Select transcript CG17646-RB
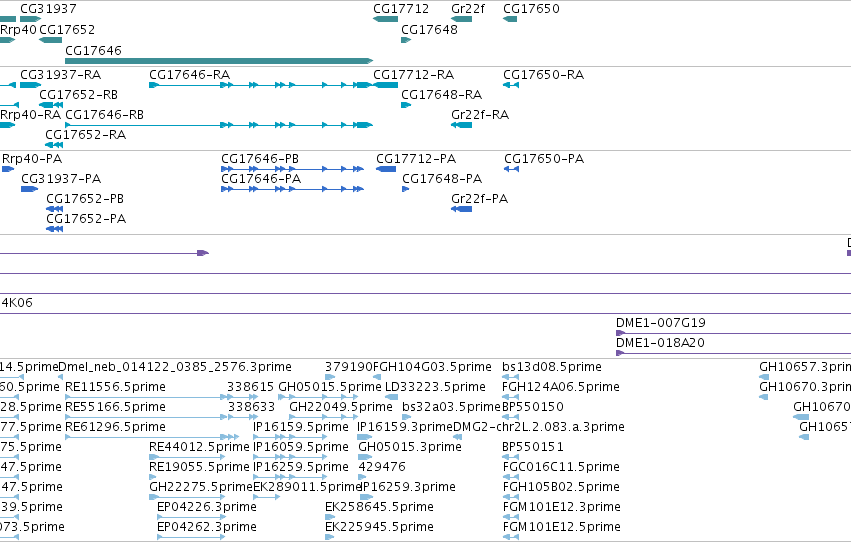 (x=219, y=125)
